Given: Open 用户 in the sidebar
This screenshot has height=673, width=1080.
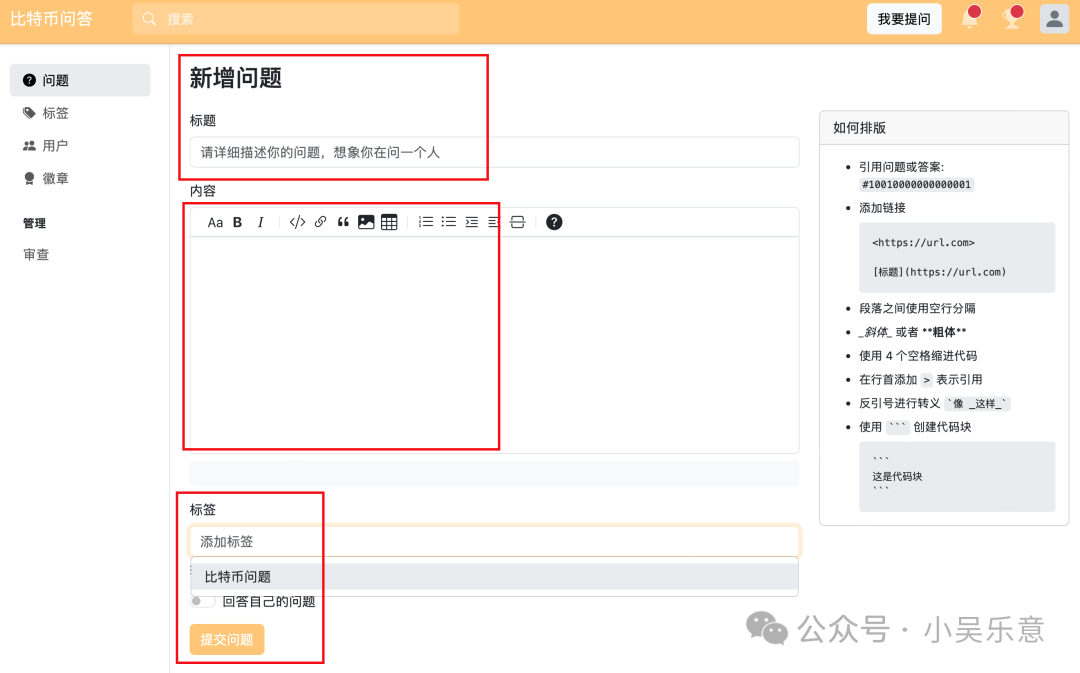Looking at the screenshot, I should [80, 145].
